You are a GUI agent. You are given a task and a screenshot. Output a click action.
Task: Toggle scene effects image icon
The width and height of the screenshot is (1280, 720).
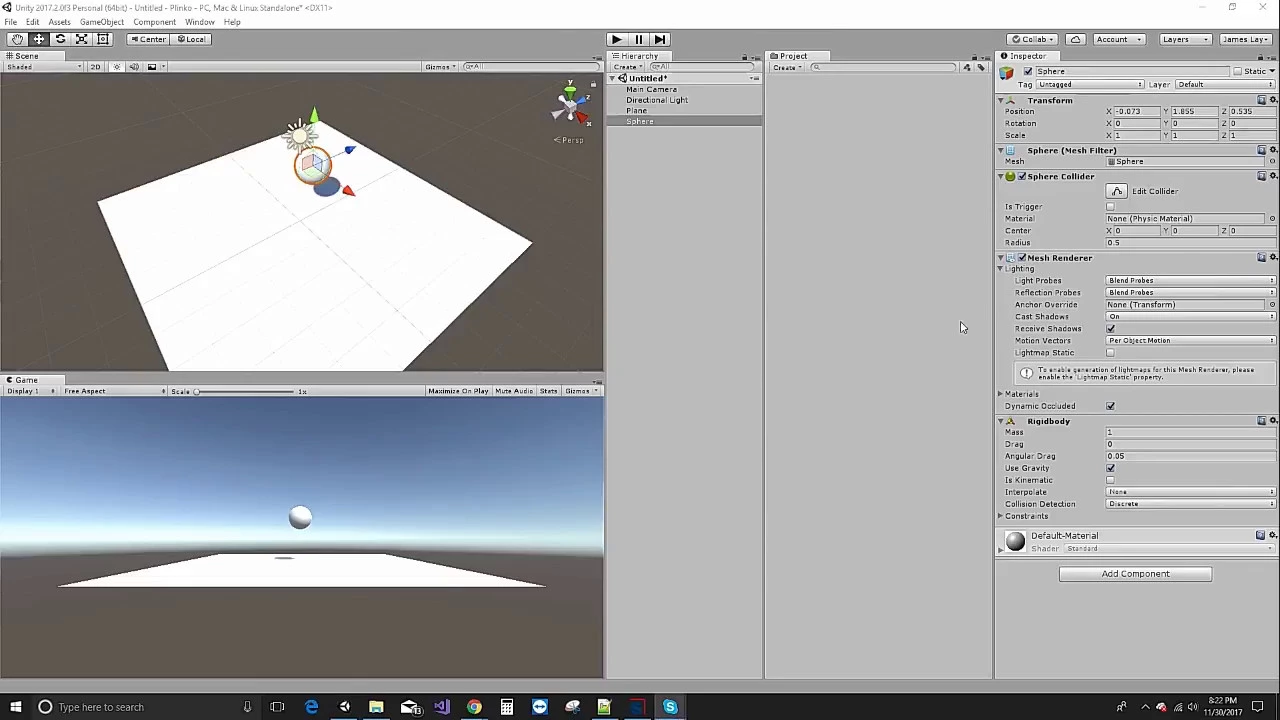tap(152, 67)
